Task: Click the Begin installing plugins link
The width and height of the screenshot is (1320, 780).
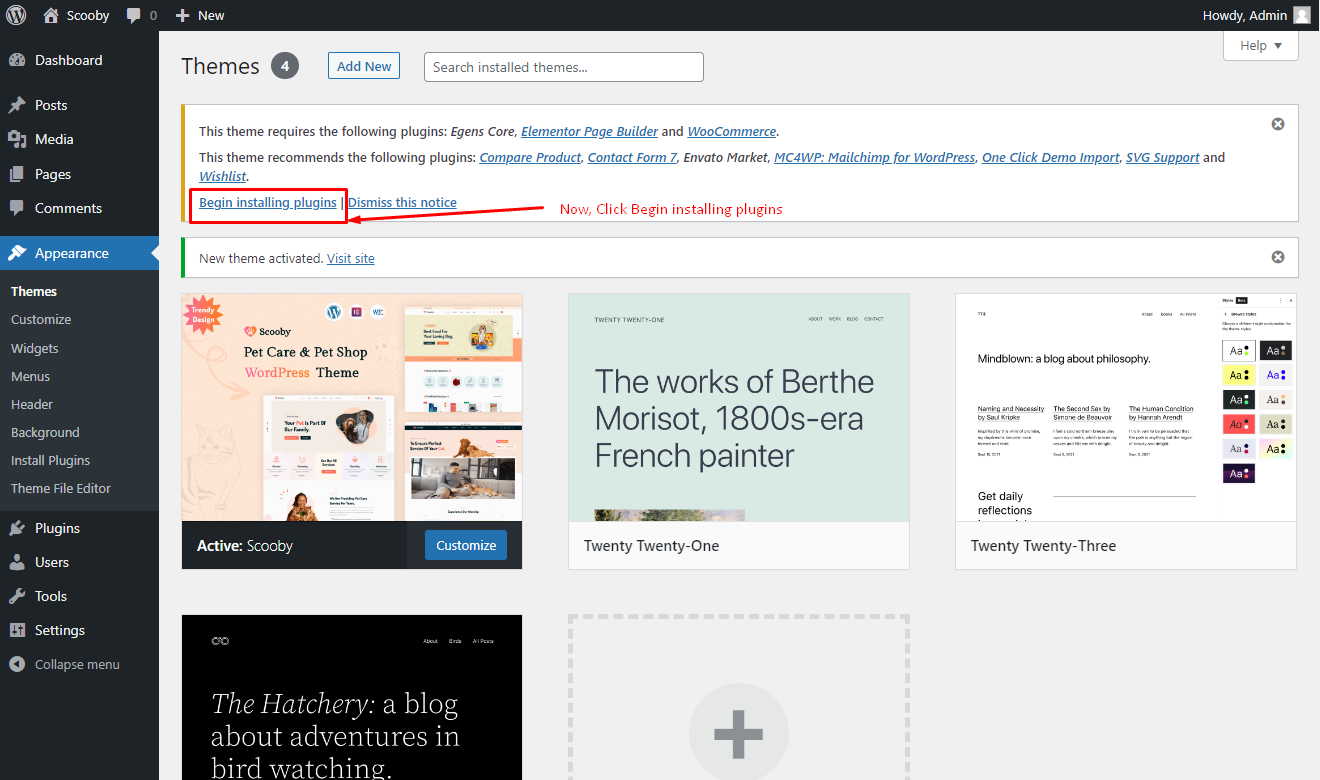Action: pos(268,202)
